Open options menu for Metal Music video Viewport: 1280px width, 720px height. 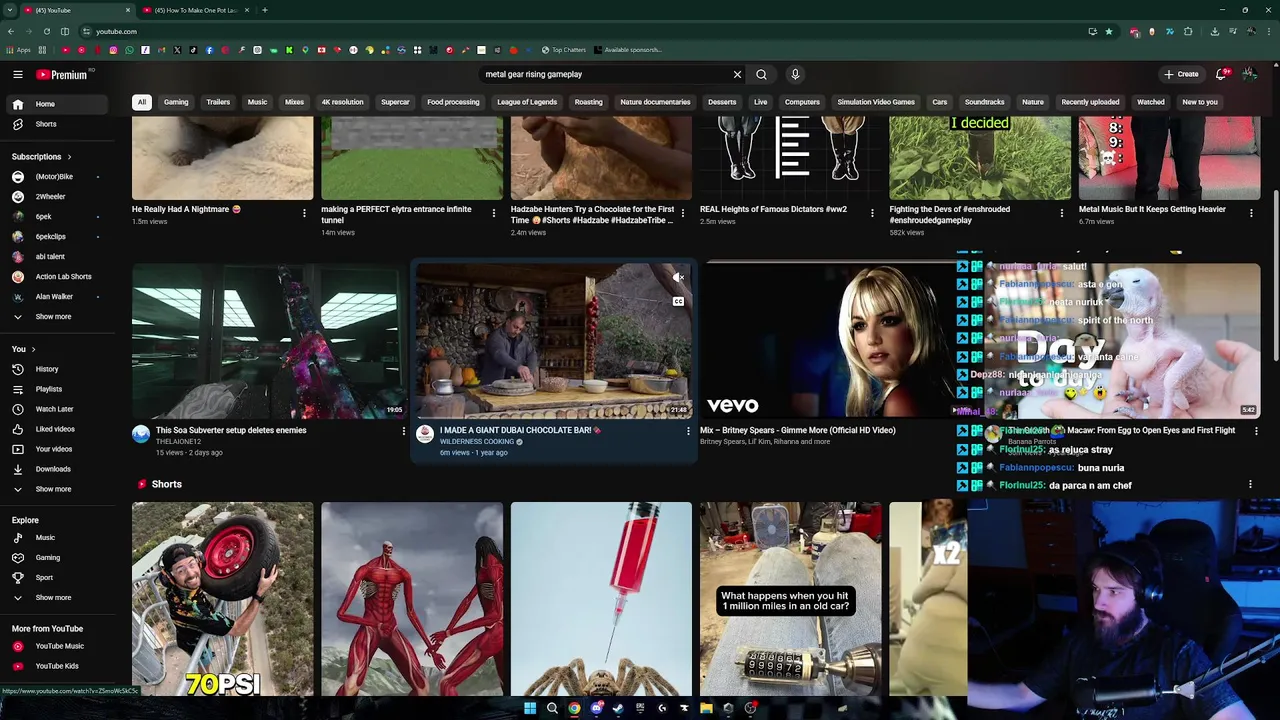tap(1251, 213)
